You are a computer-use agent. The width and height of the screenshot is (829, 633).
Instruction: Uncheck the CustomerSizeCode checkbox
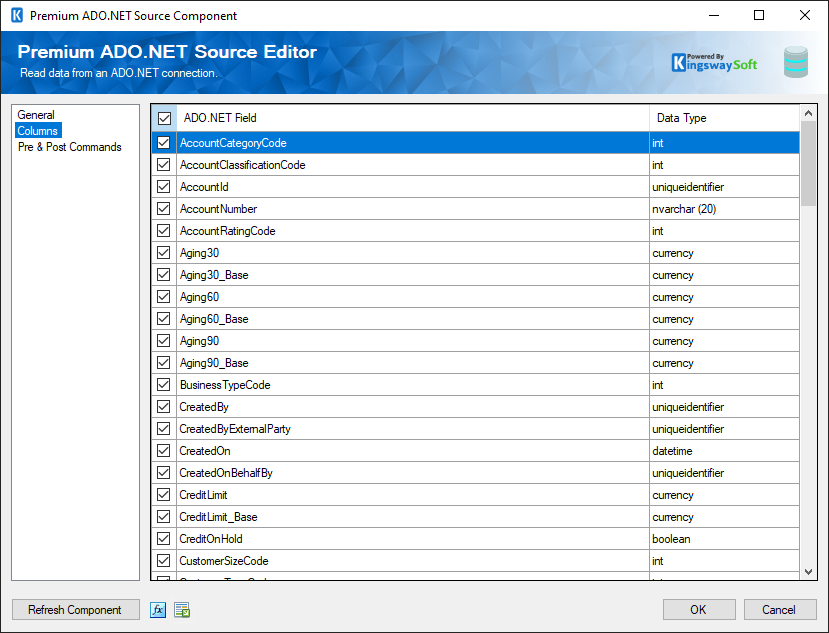[164, 561]
